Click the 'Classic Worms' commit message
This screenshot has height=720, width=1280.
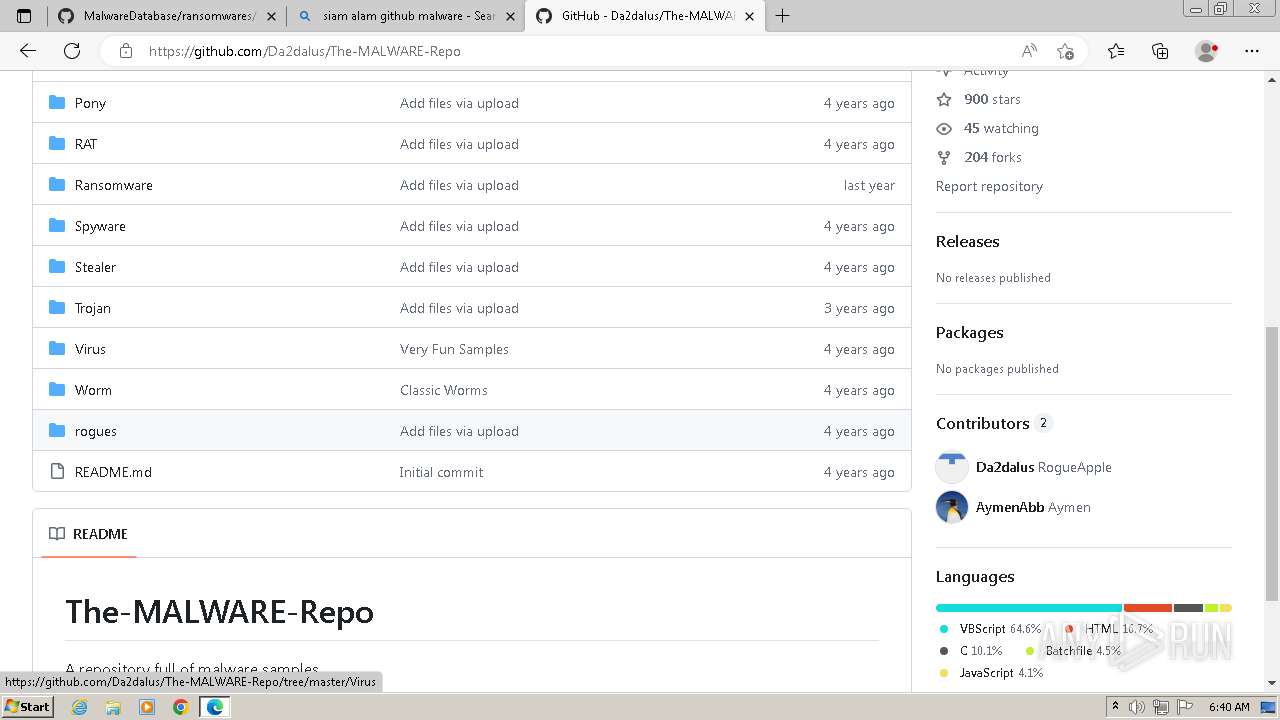pos(444,390)
